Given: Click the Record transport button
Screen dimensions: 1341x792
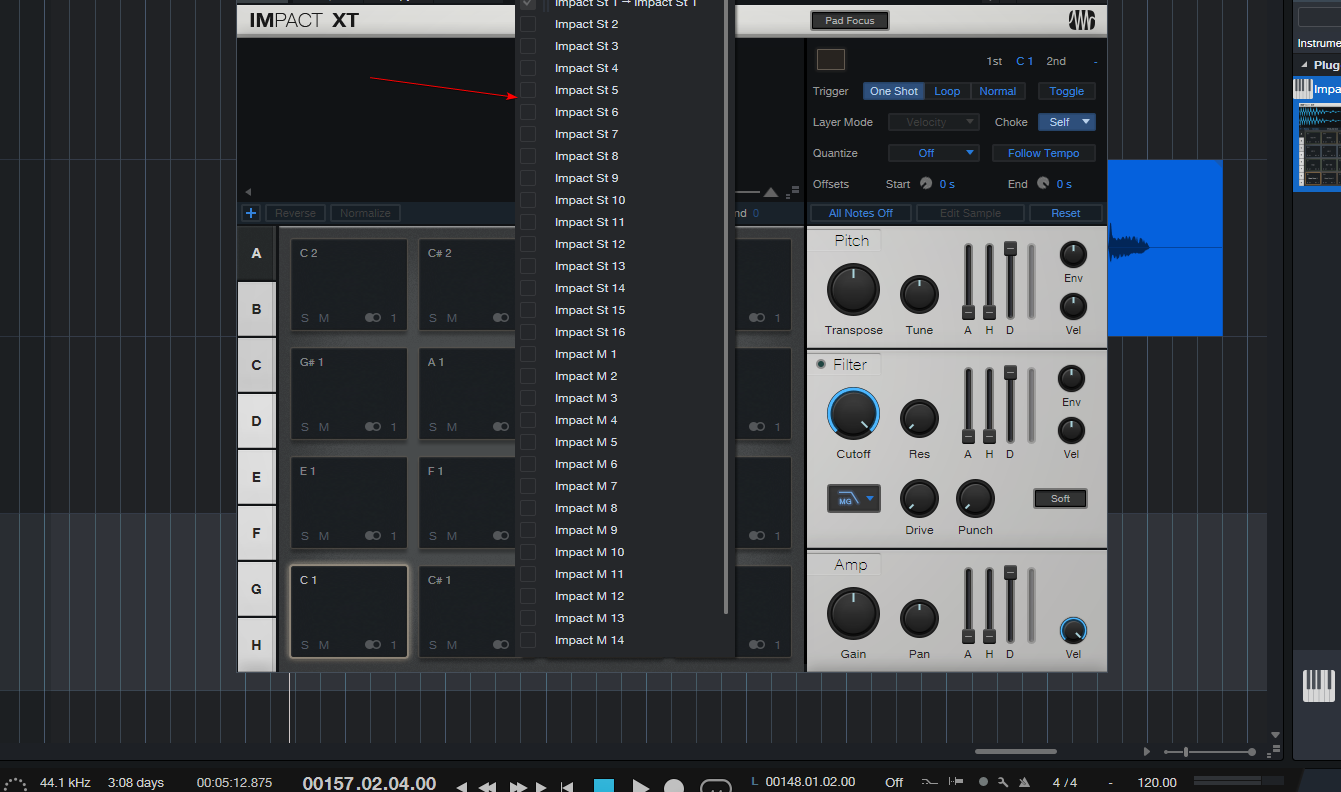Looking at the screenshot, I should coord(675,786).
